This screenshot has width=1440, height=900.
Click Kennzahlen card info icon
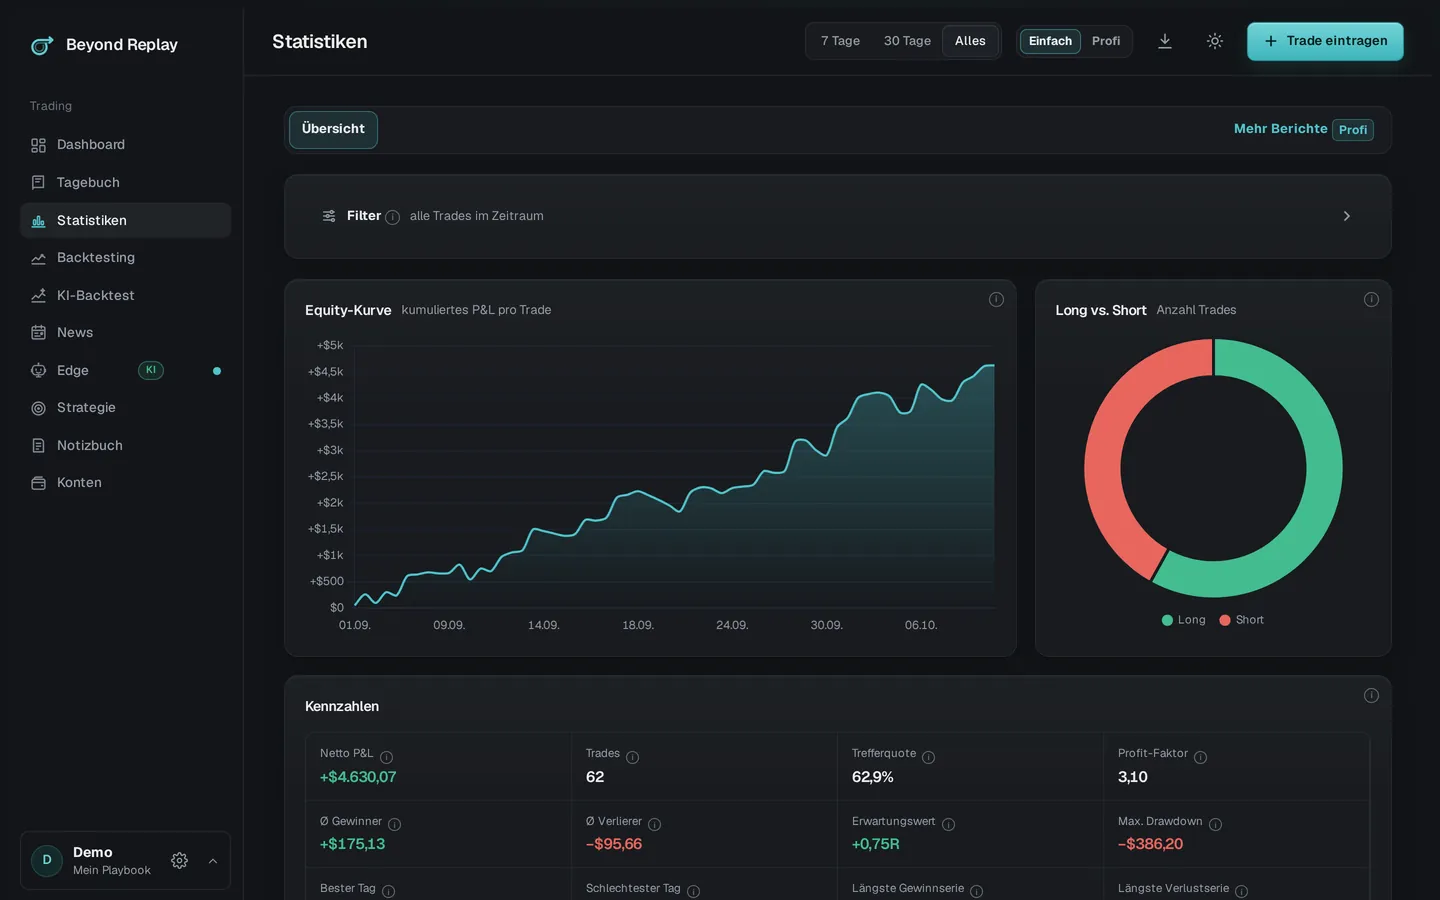click(1371, 695)
